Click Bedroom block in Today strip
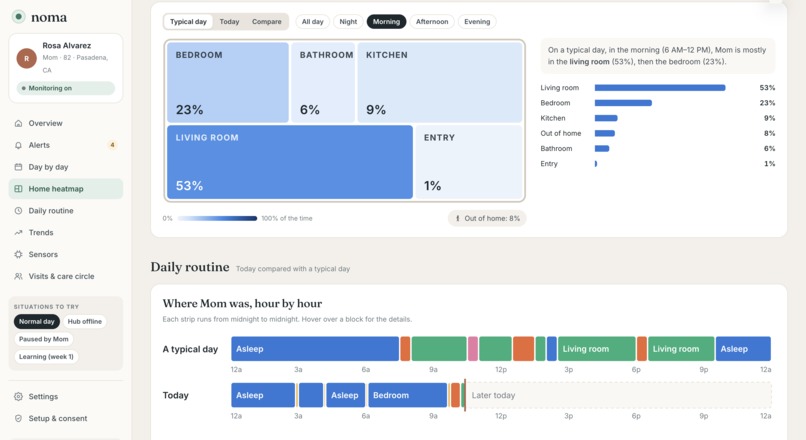806x440 pixels. (x=408, y=395)
